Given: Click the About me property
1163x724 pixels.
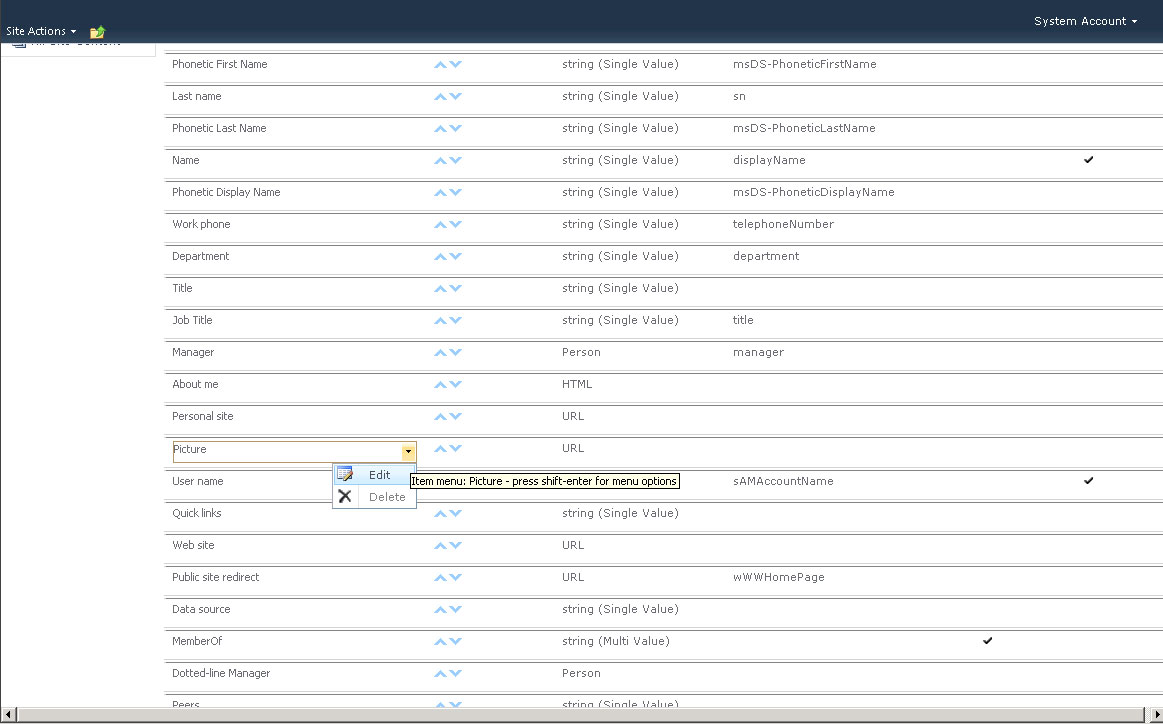Looking at the screenshot, I should 195,384.
